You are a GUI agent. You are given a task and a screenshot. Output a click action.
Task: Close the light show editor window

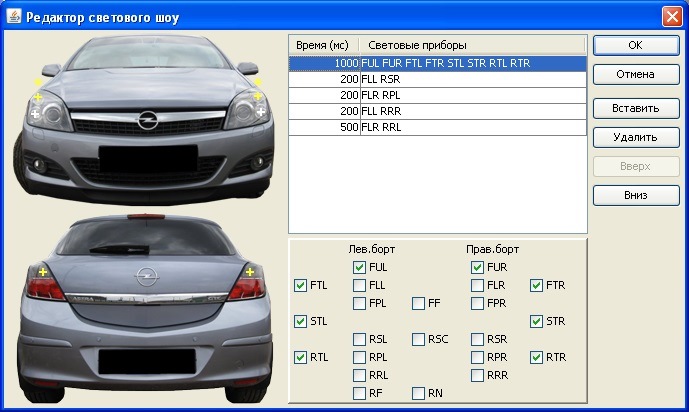point(672,17)
